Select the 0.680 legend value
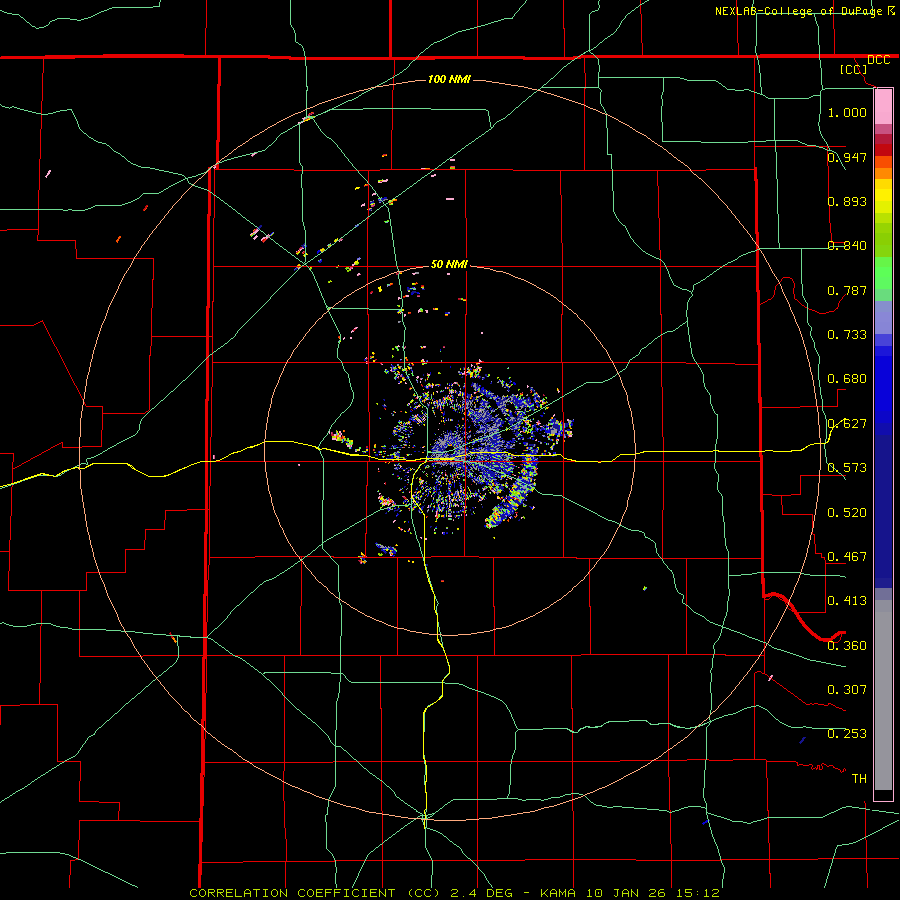900x900 pixels. pyautogui.click(x=847, y=378)
